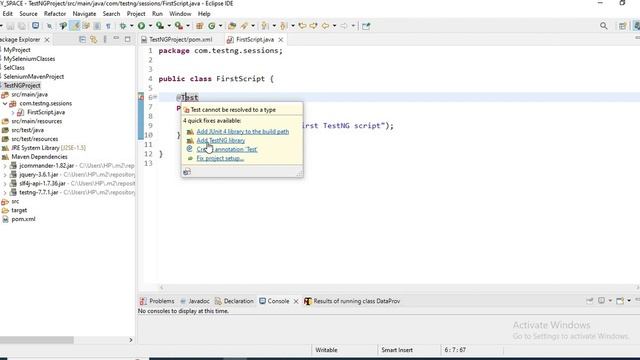Open the External Tools dropdown arrow
Screen dimensions: 640x360
188,26
